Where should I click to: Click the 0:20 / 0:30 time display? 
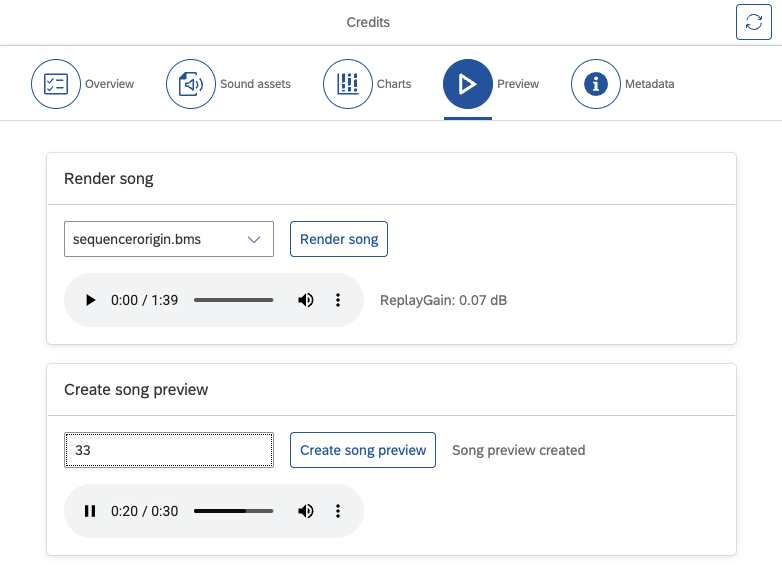point(145,511)
